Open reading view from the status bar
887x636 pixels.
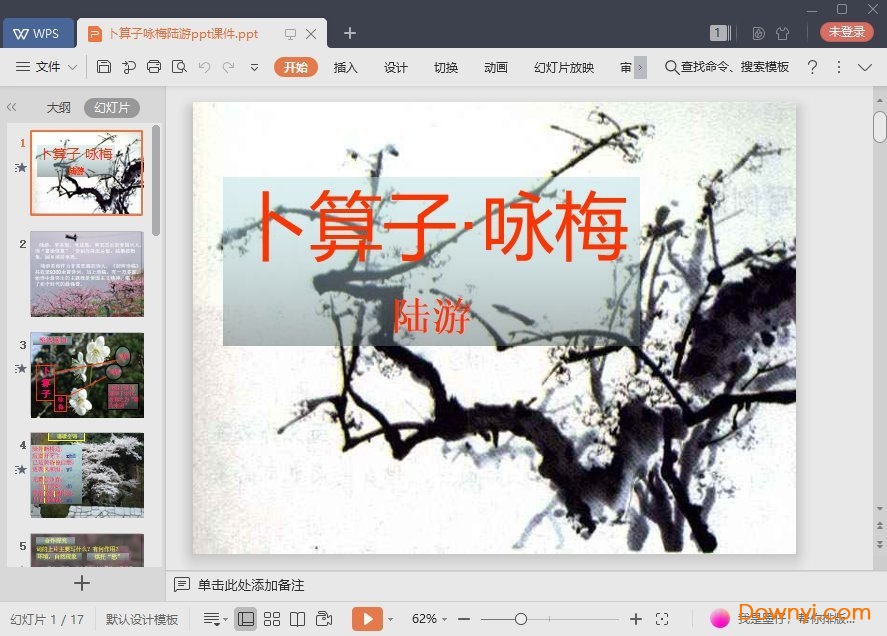(299, 618)
